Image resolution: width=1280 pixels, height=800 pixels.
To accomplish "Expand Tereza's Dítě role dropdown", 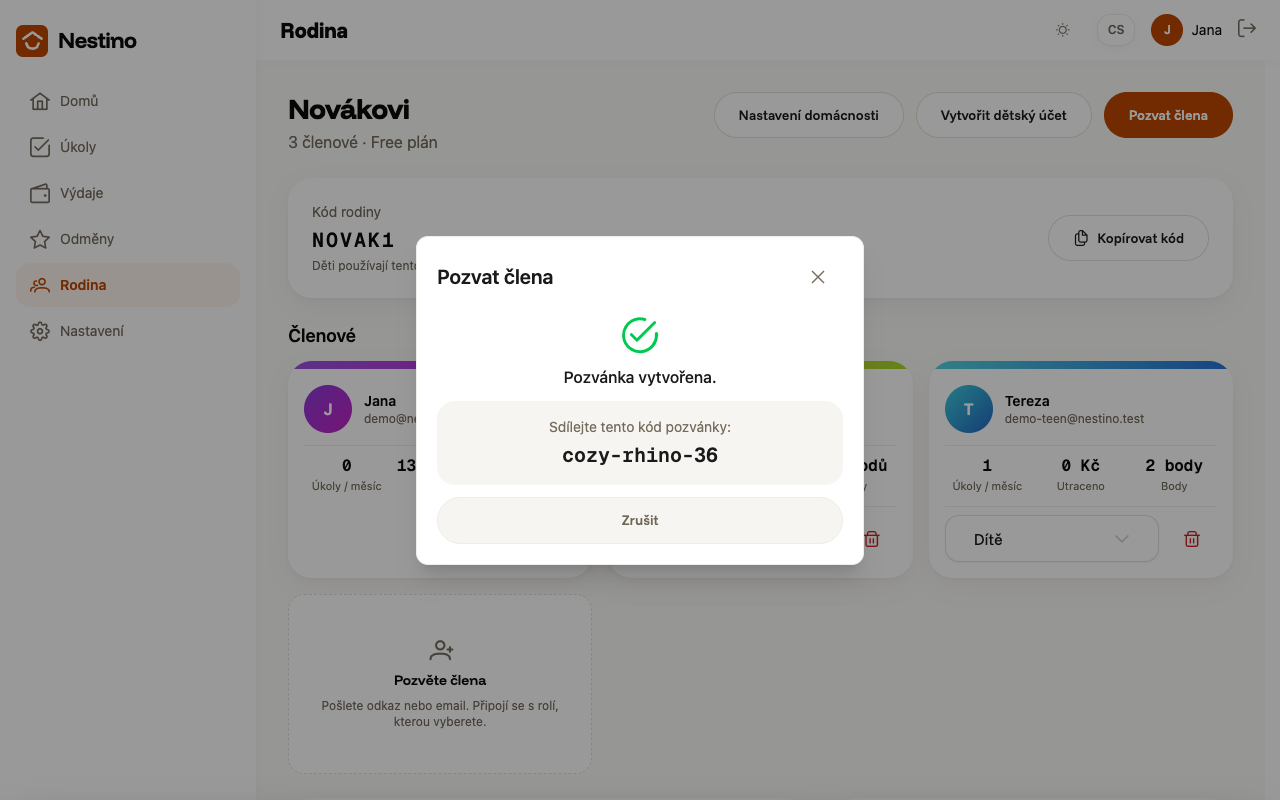I will tap(1052, 539).
